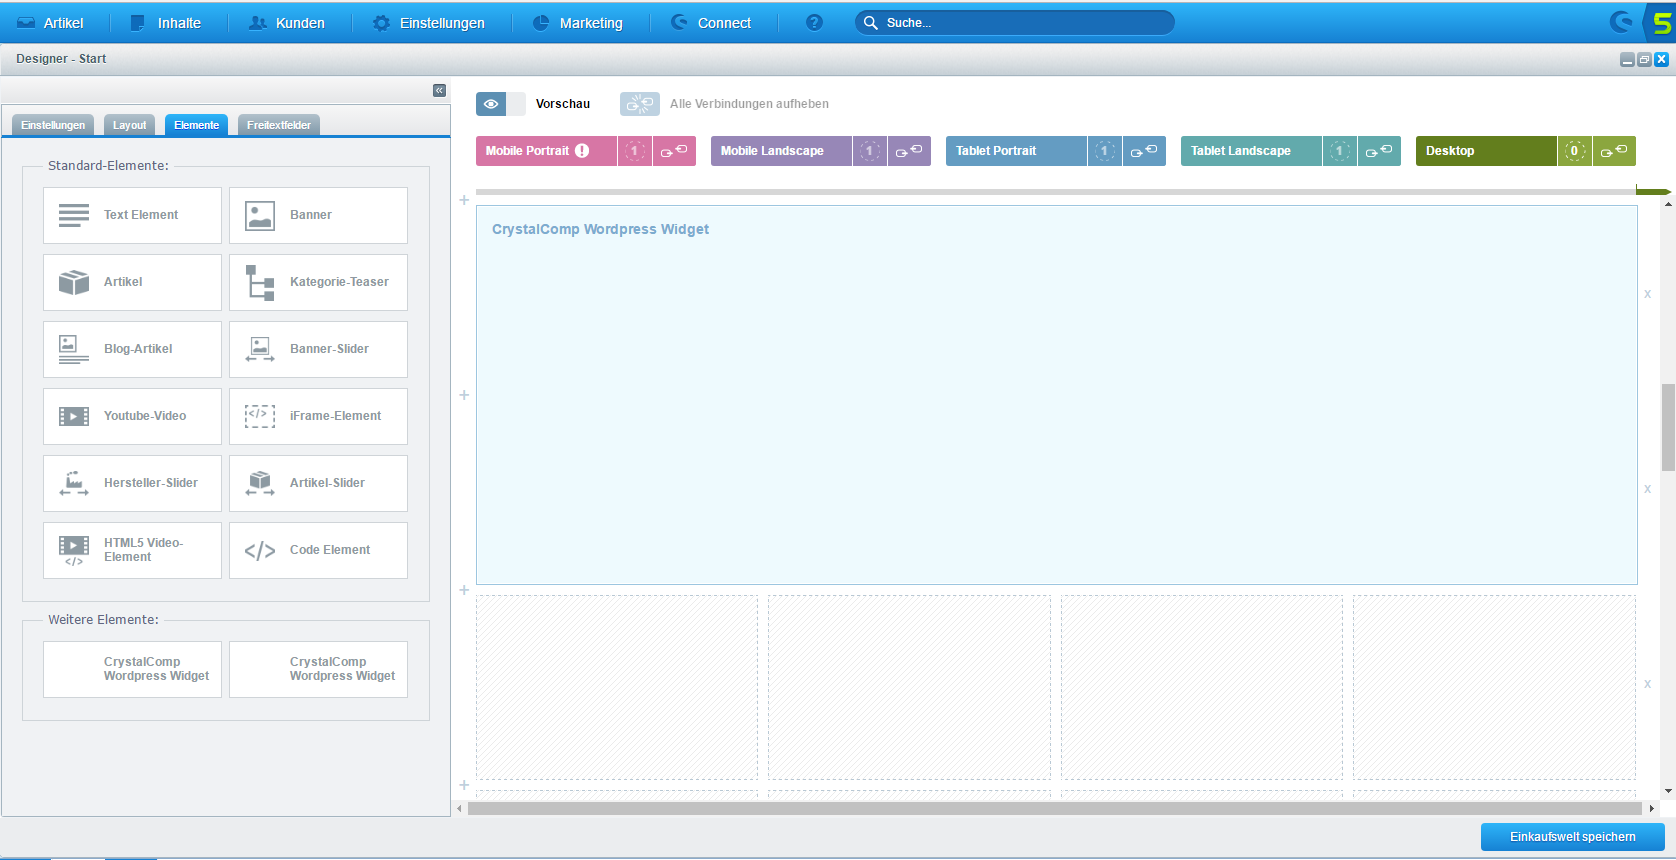Pick the Youtube-Video element
The width and height of the screenshot is (1676, 860).
tap(132, 416)
